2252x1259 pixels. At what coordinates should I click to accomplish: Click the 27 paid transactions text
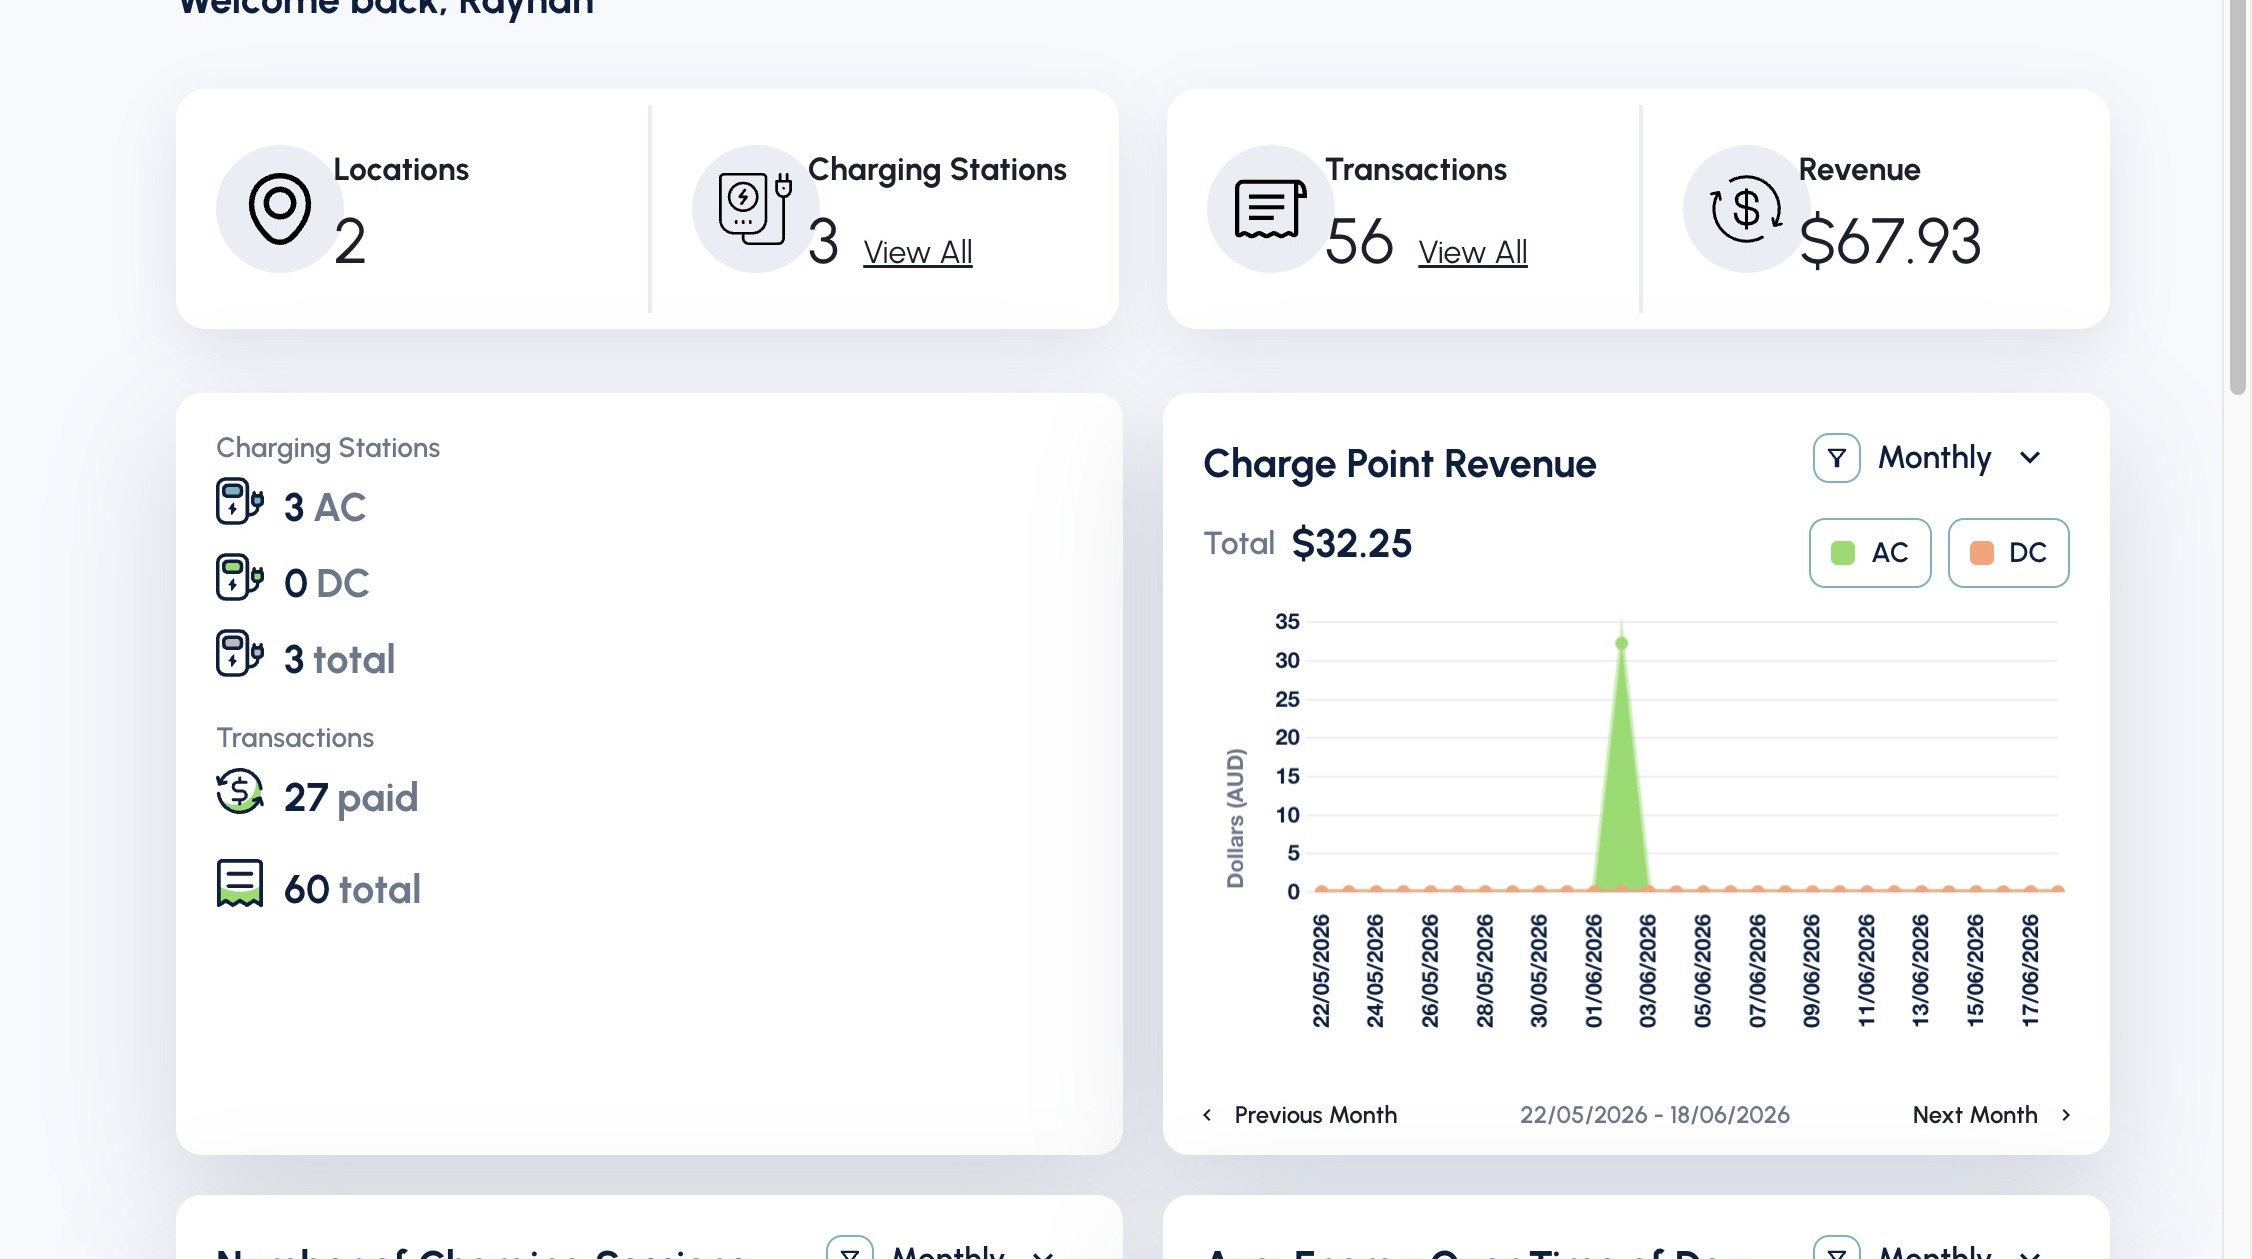pos(351,797)
